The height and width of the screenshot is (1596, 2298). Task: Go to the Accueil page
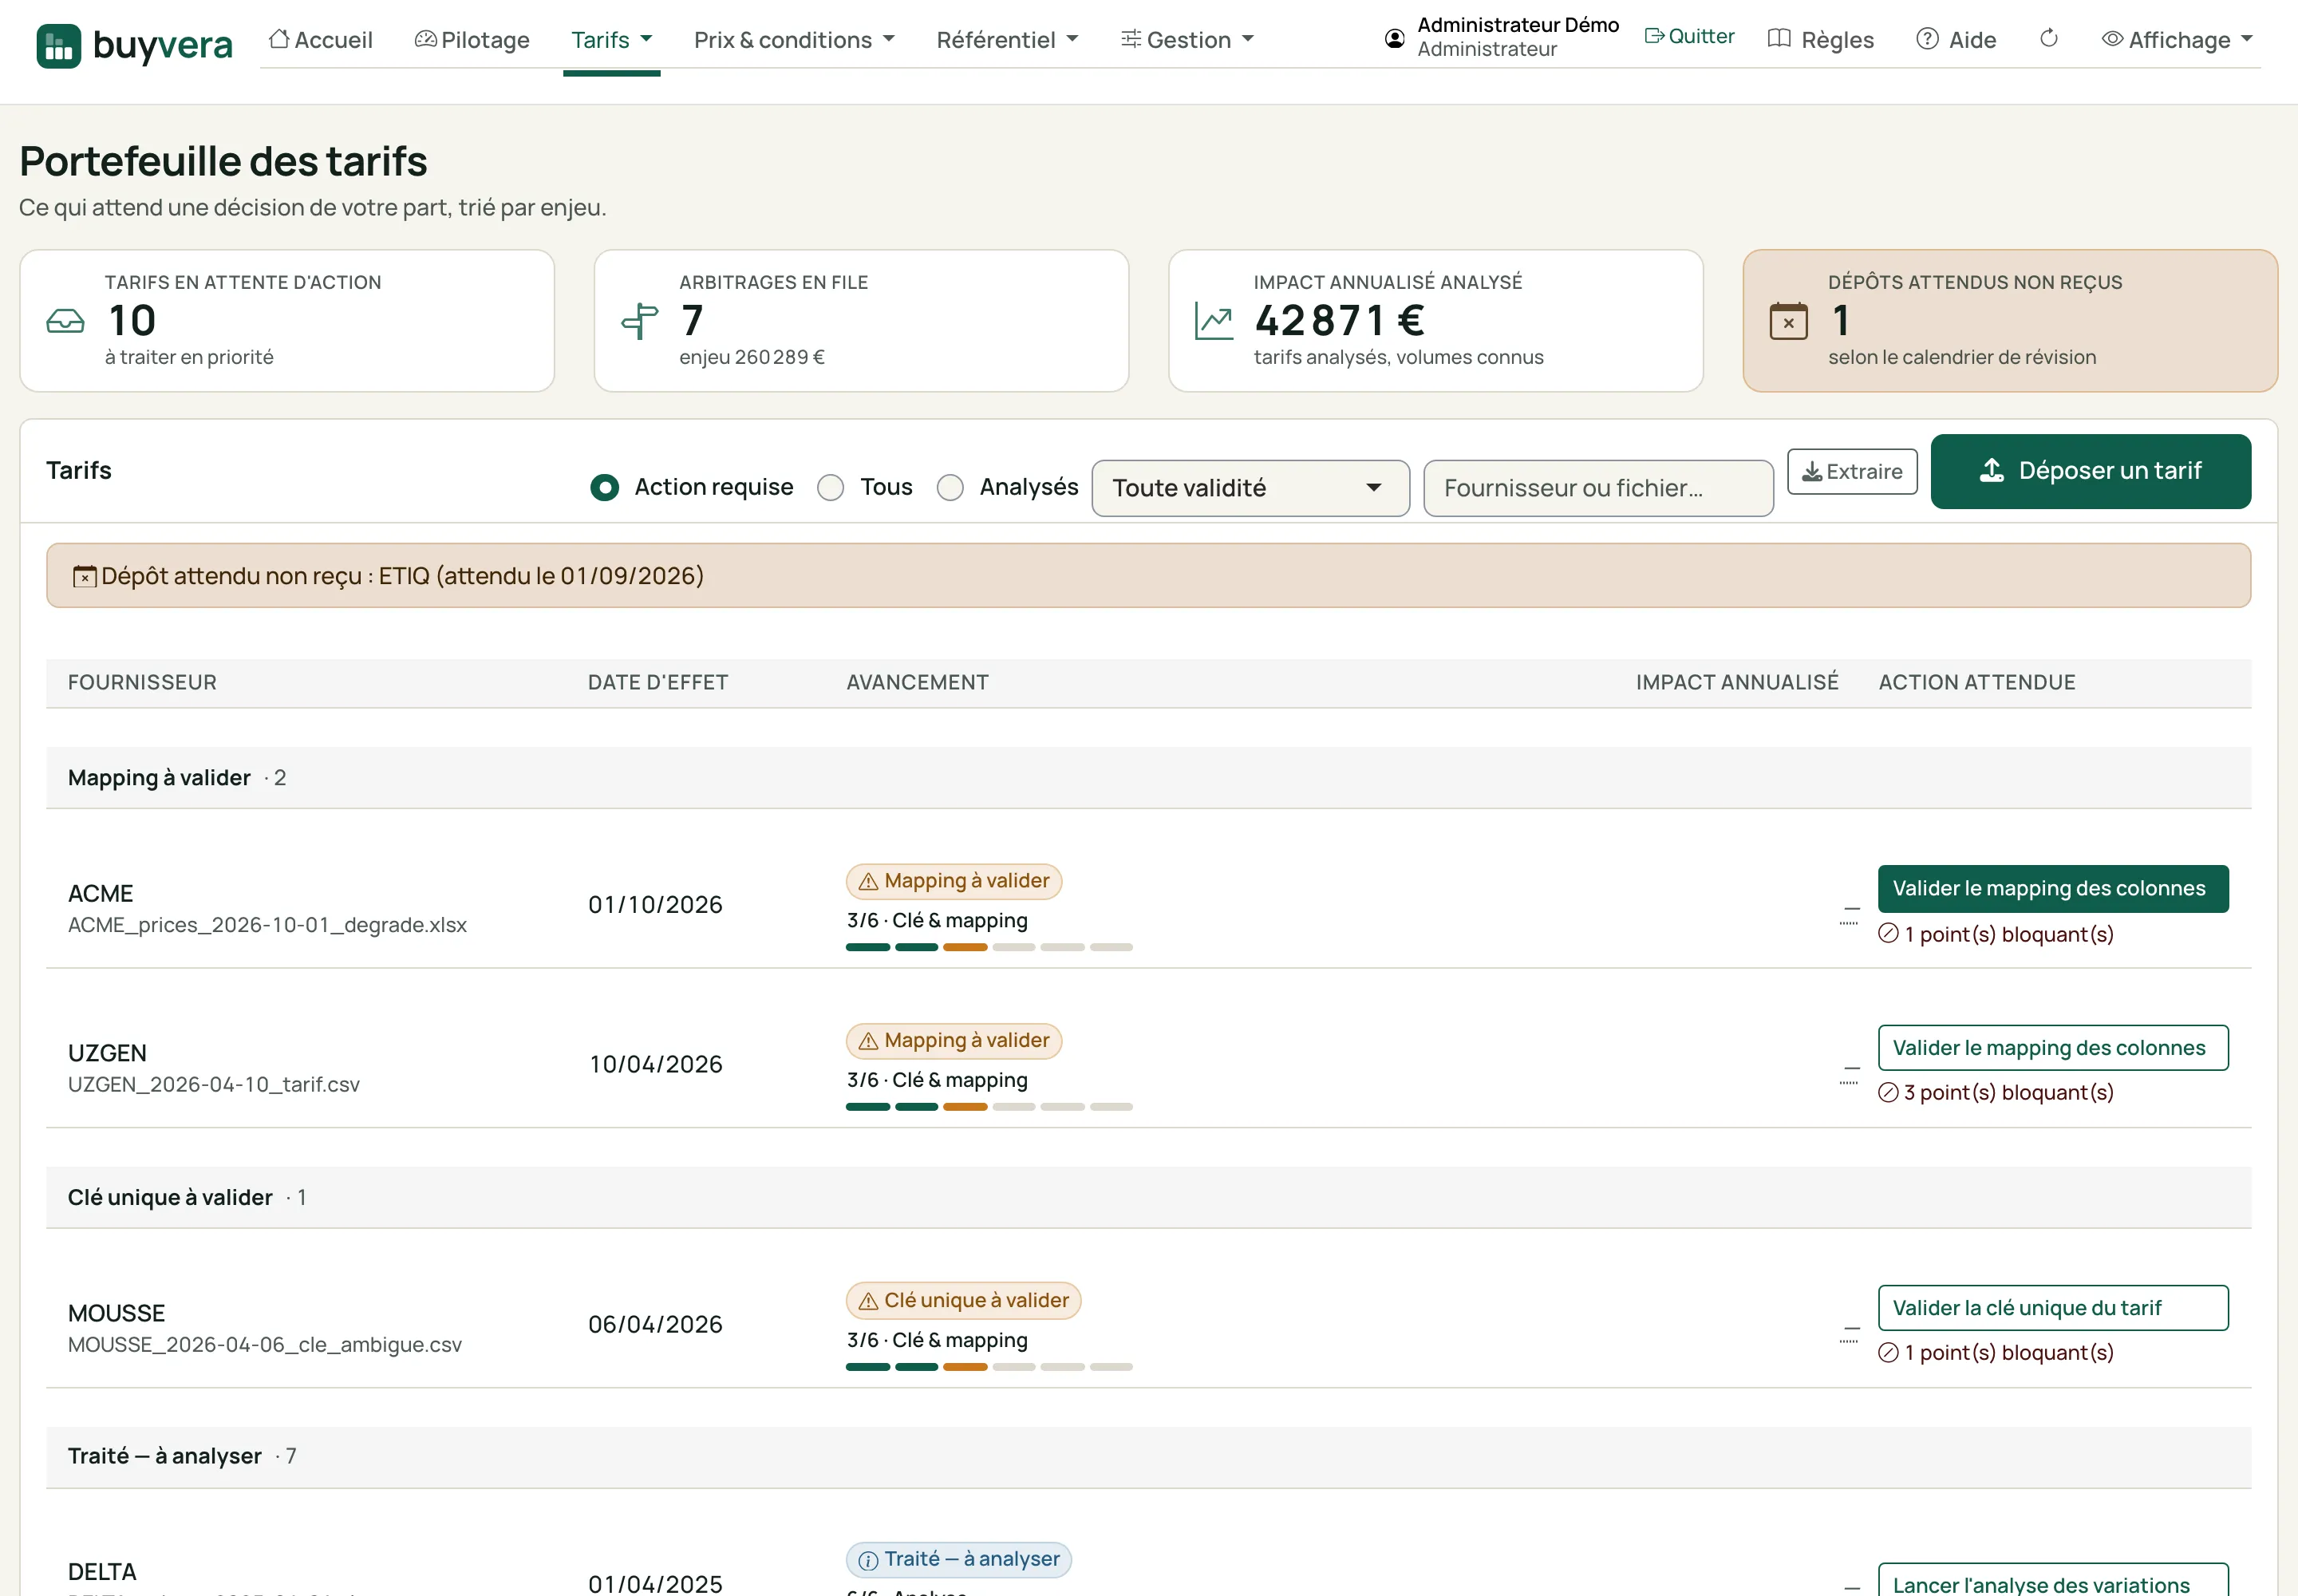click(321, 40)
